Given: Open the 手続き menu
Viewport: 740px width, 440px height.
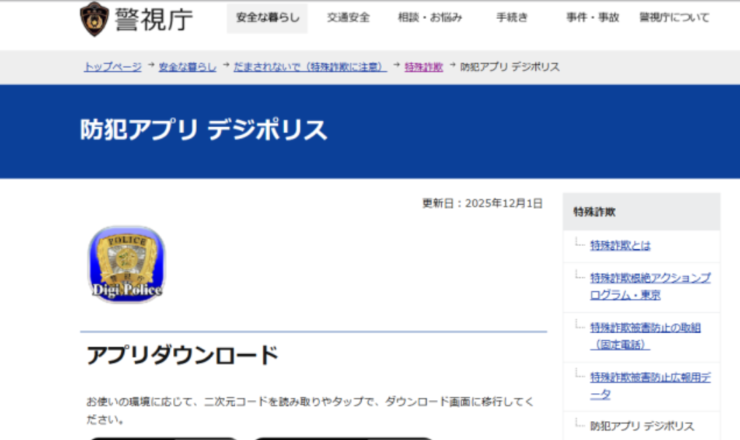Looking at the screenshot, I should [512, 18].
